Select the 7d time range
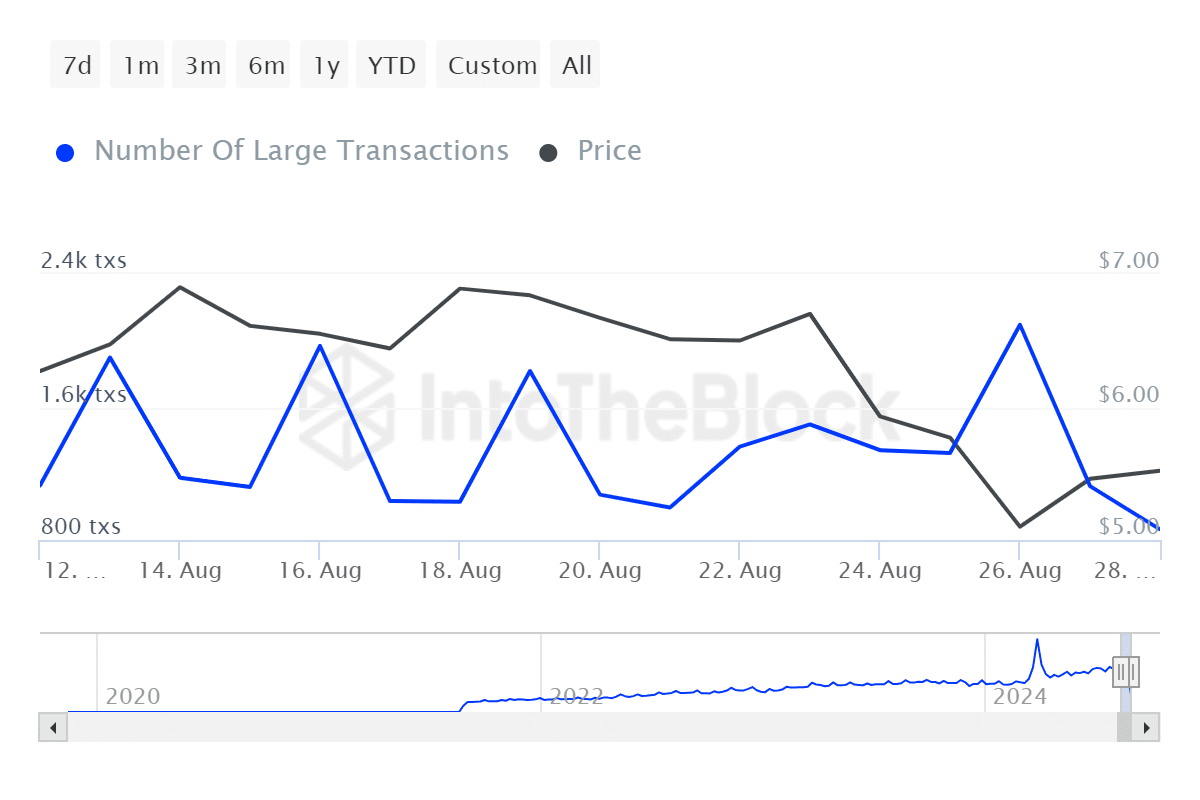 coord(75,64)
